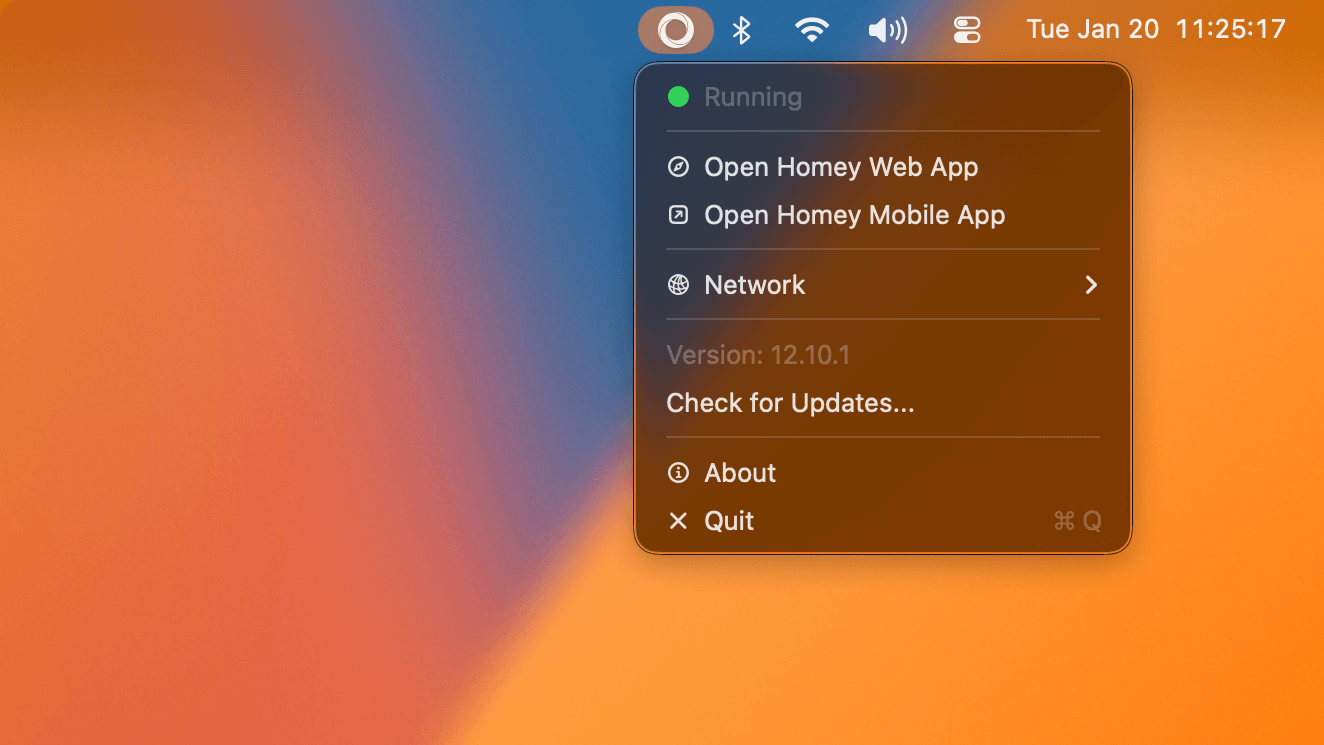1324x745 pixels.
Task: Click the X icon next to Quit
Action: coord(679,520)
